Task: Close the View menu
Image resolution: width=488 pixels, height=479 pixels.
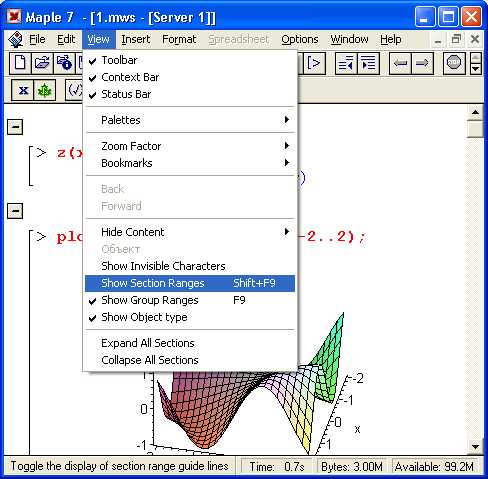Action: (98, 39)
